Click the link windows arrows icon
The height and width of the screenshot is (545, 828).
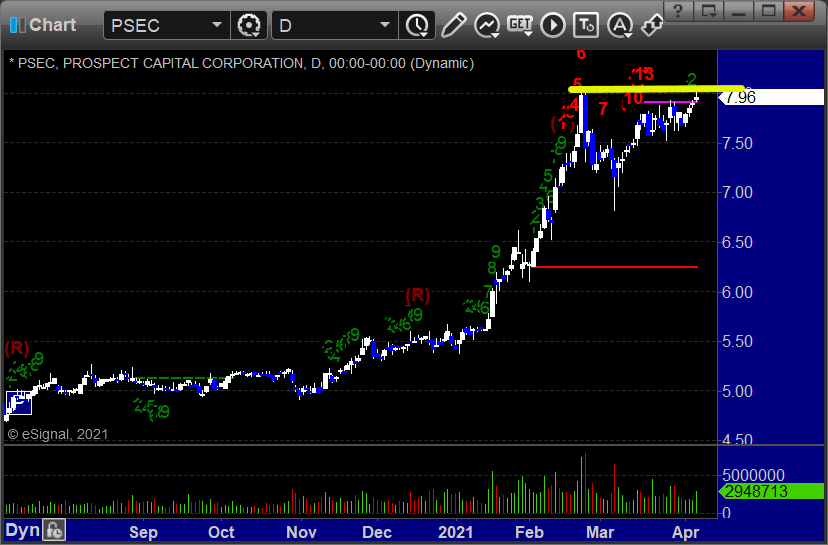(652, 25)
